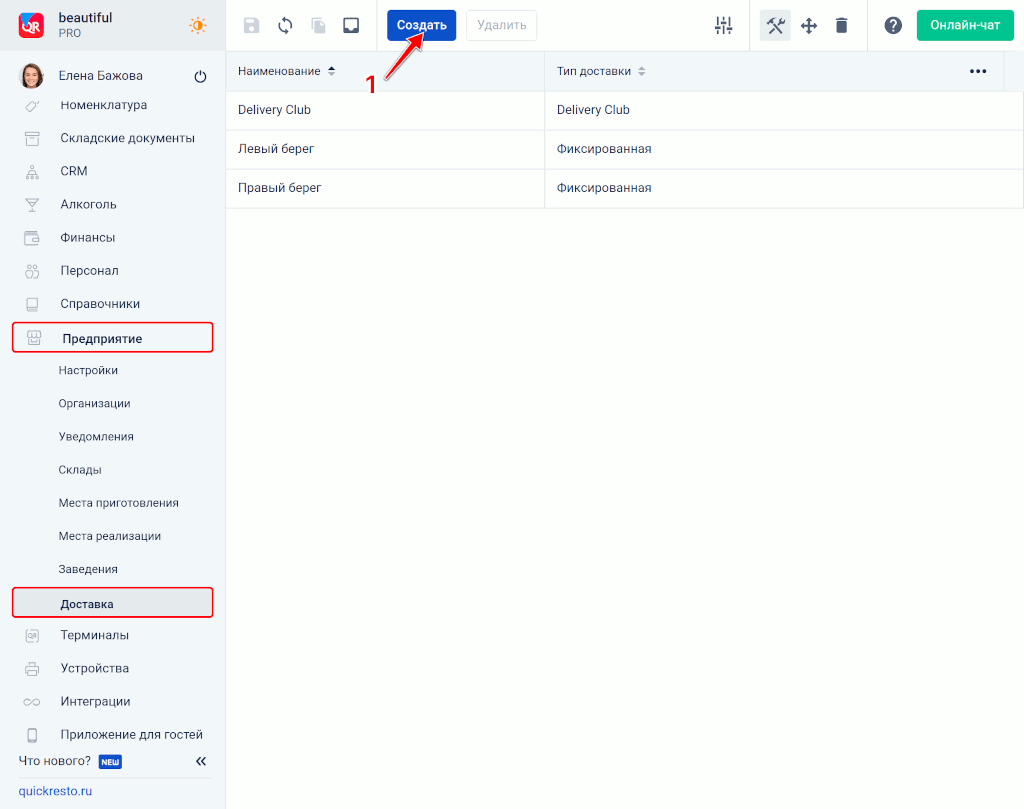
Task: Toggle the tools hammer-and-wrench icon
Action: click(775, 25)
